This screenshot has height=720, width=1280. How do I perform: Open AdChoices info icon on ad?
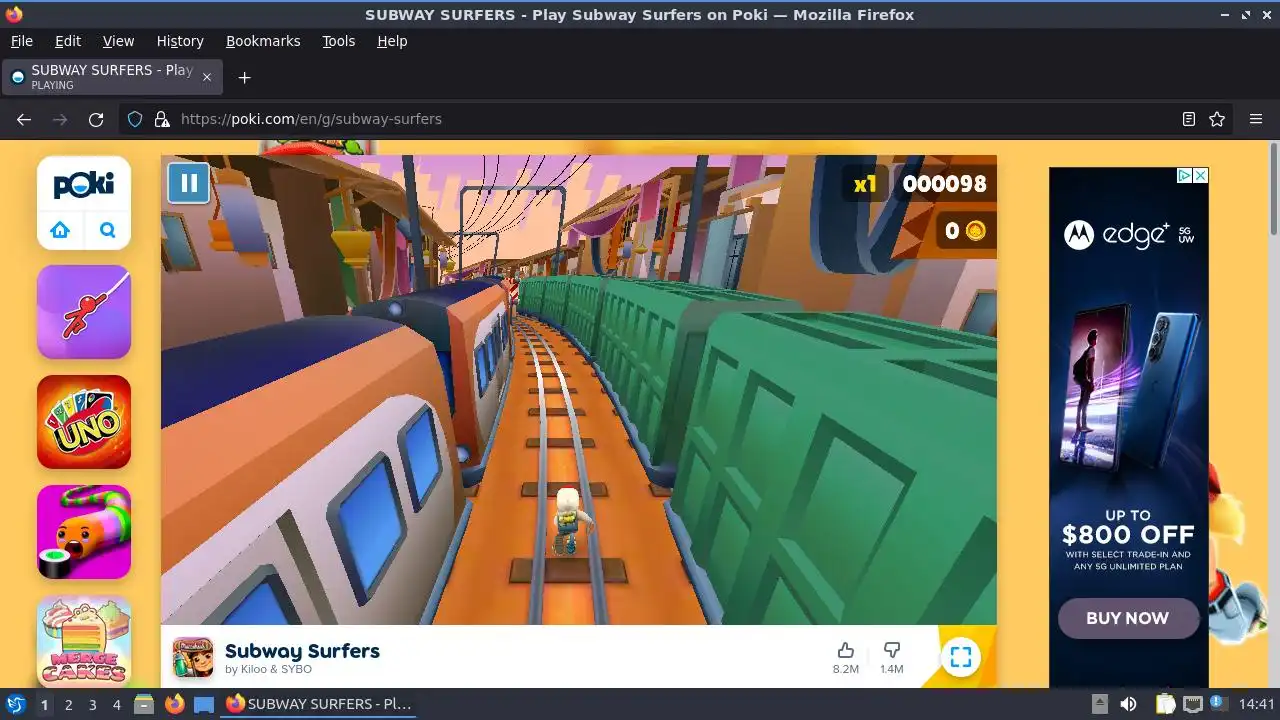1184,175
